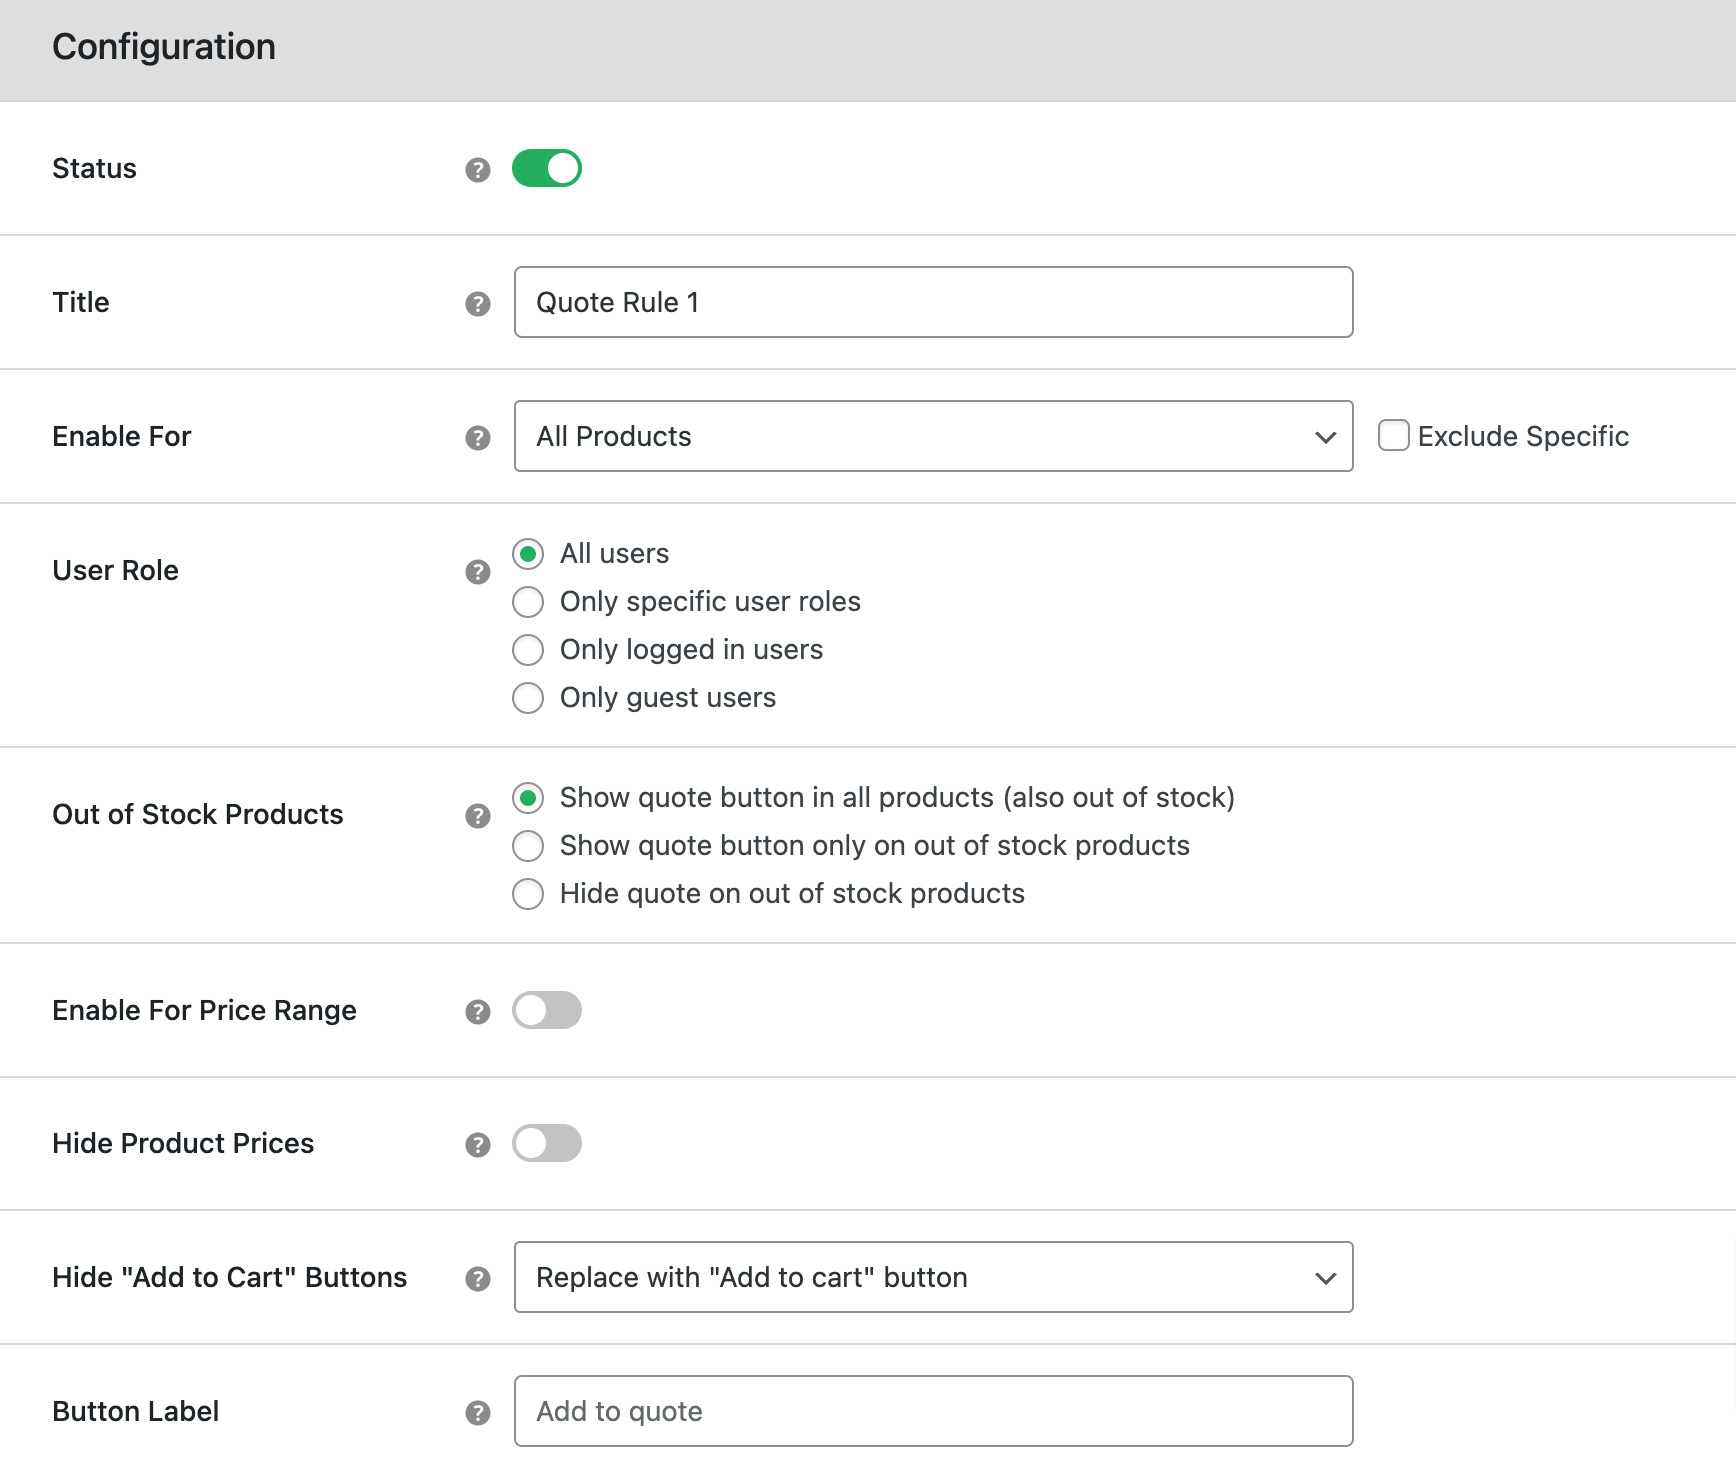Click help icon for Out of Stock Products
The width and height of the screenshot is (1736, 1466).
[478, 816]
